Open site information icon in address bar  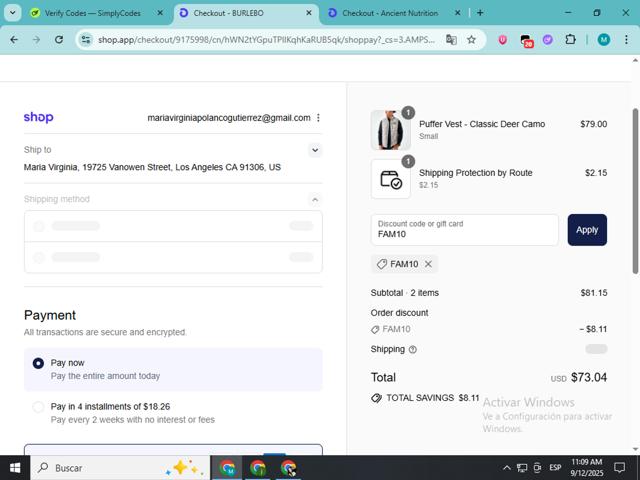[86, 40]
